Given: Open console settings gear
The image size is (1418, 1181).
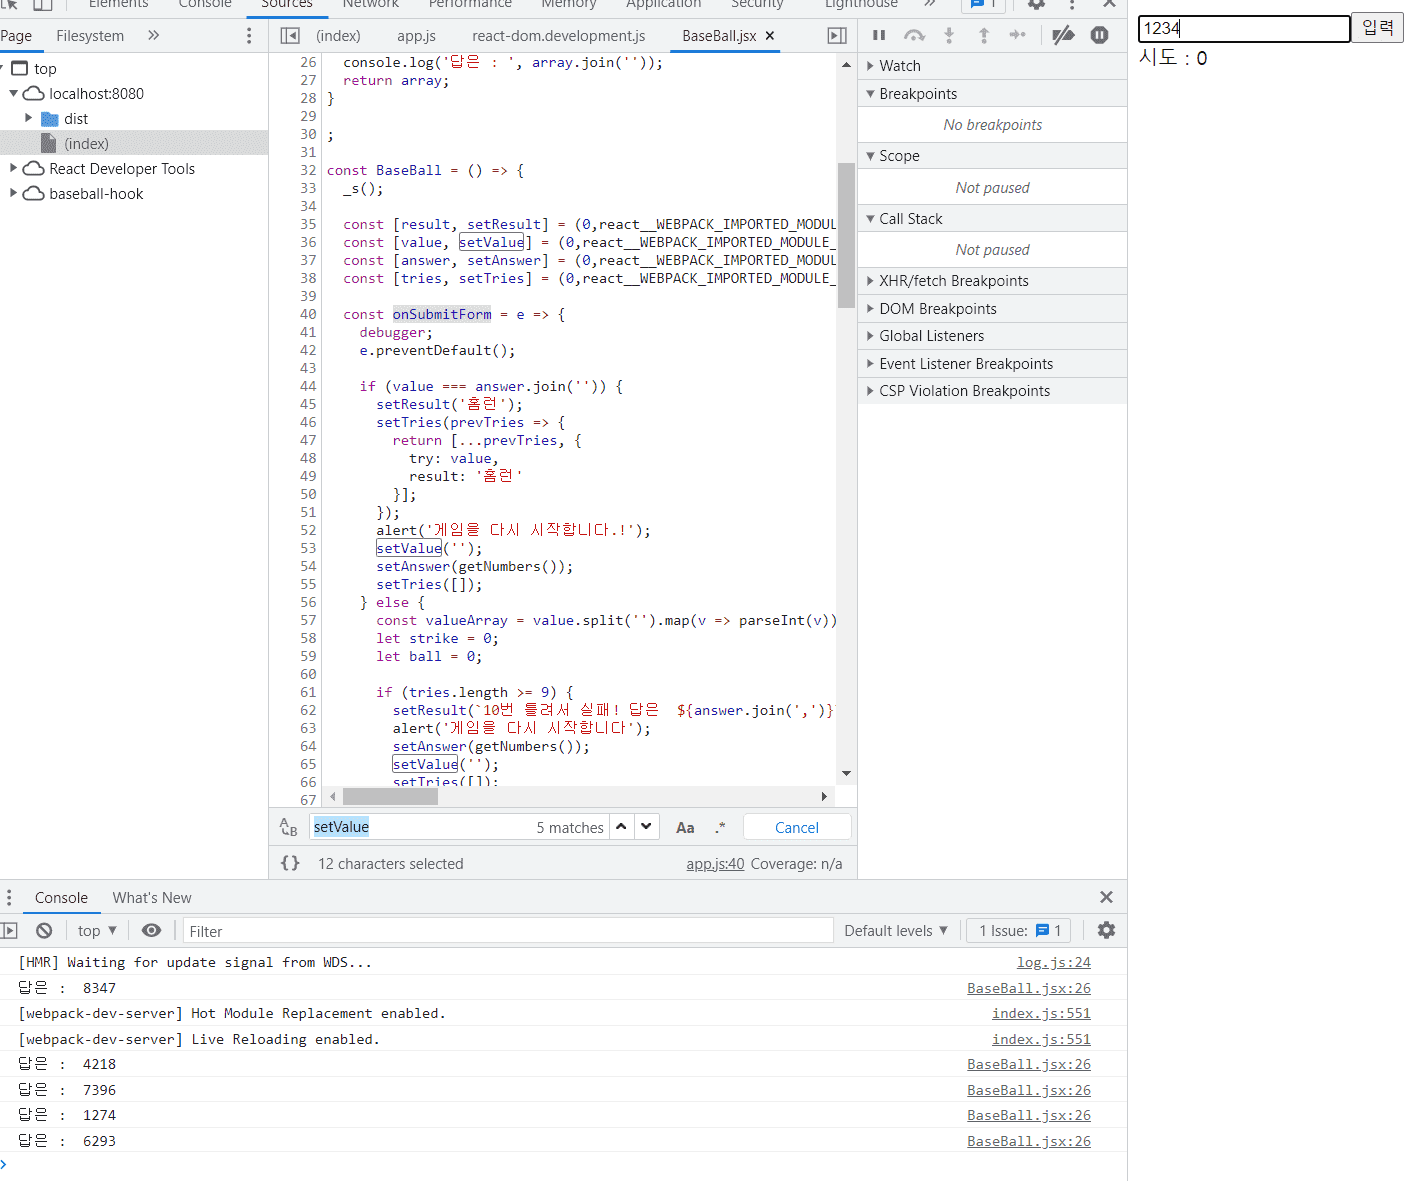Looking at the screenshot, I should point(1106,931).
